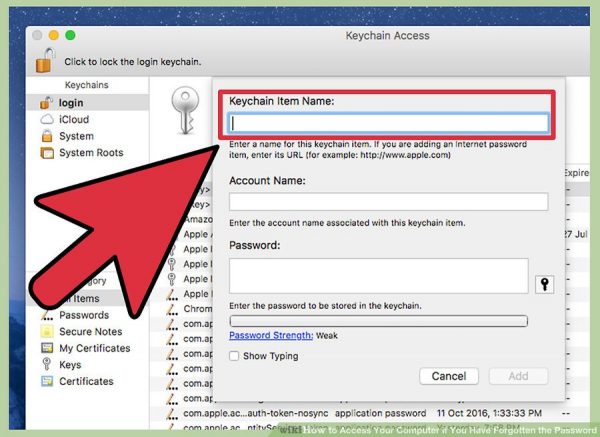Focus the Keychain Item Name field
600x437 pixels.
(389, 123)
